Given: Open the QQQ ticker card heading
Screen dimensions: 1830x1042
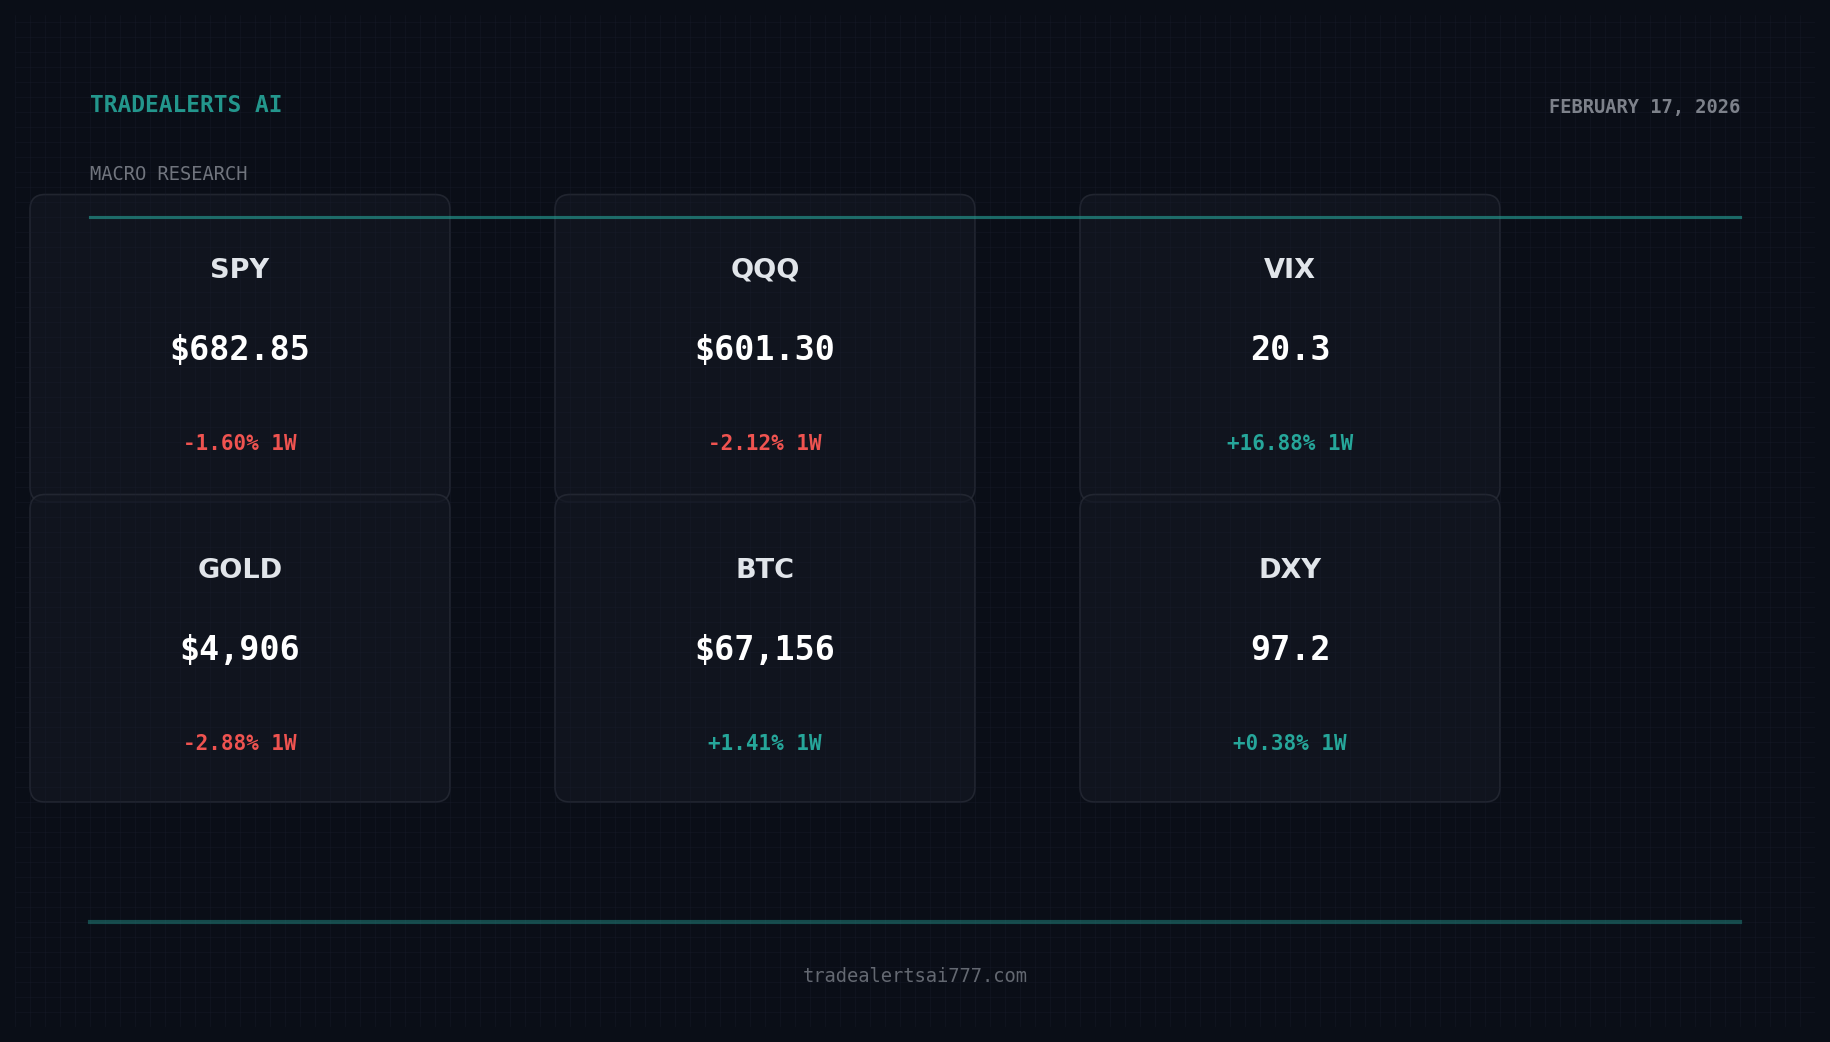Looking at the screenshot, I should [x=765, y=269].
